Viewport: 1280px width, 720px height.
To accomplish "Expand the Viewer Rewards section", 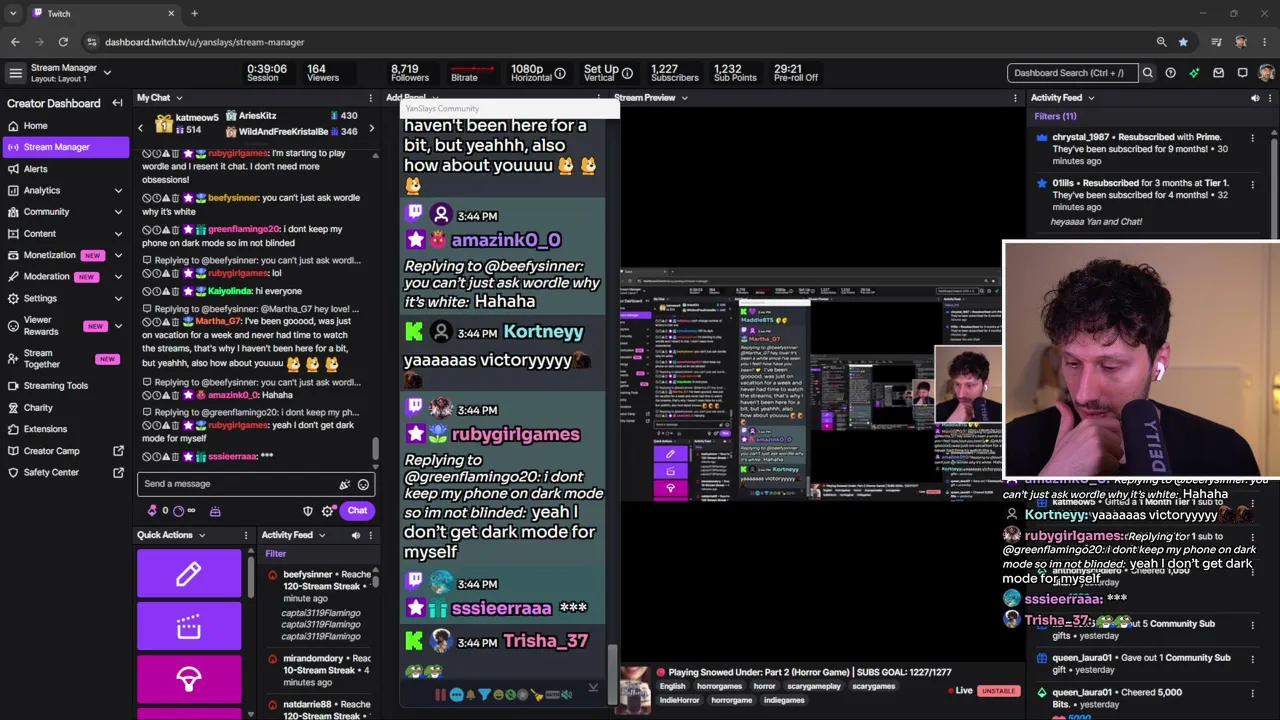I will click(x=118, y=326).
